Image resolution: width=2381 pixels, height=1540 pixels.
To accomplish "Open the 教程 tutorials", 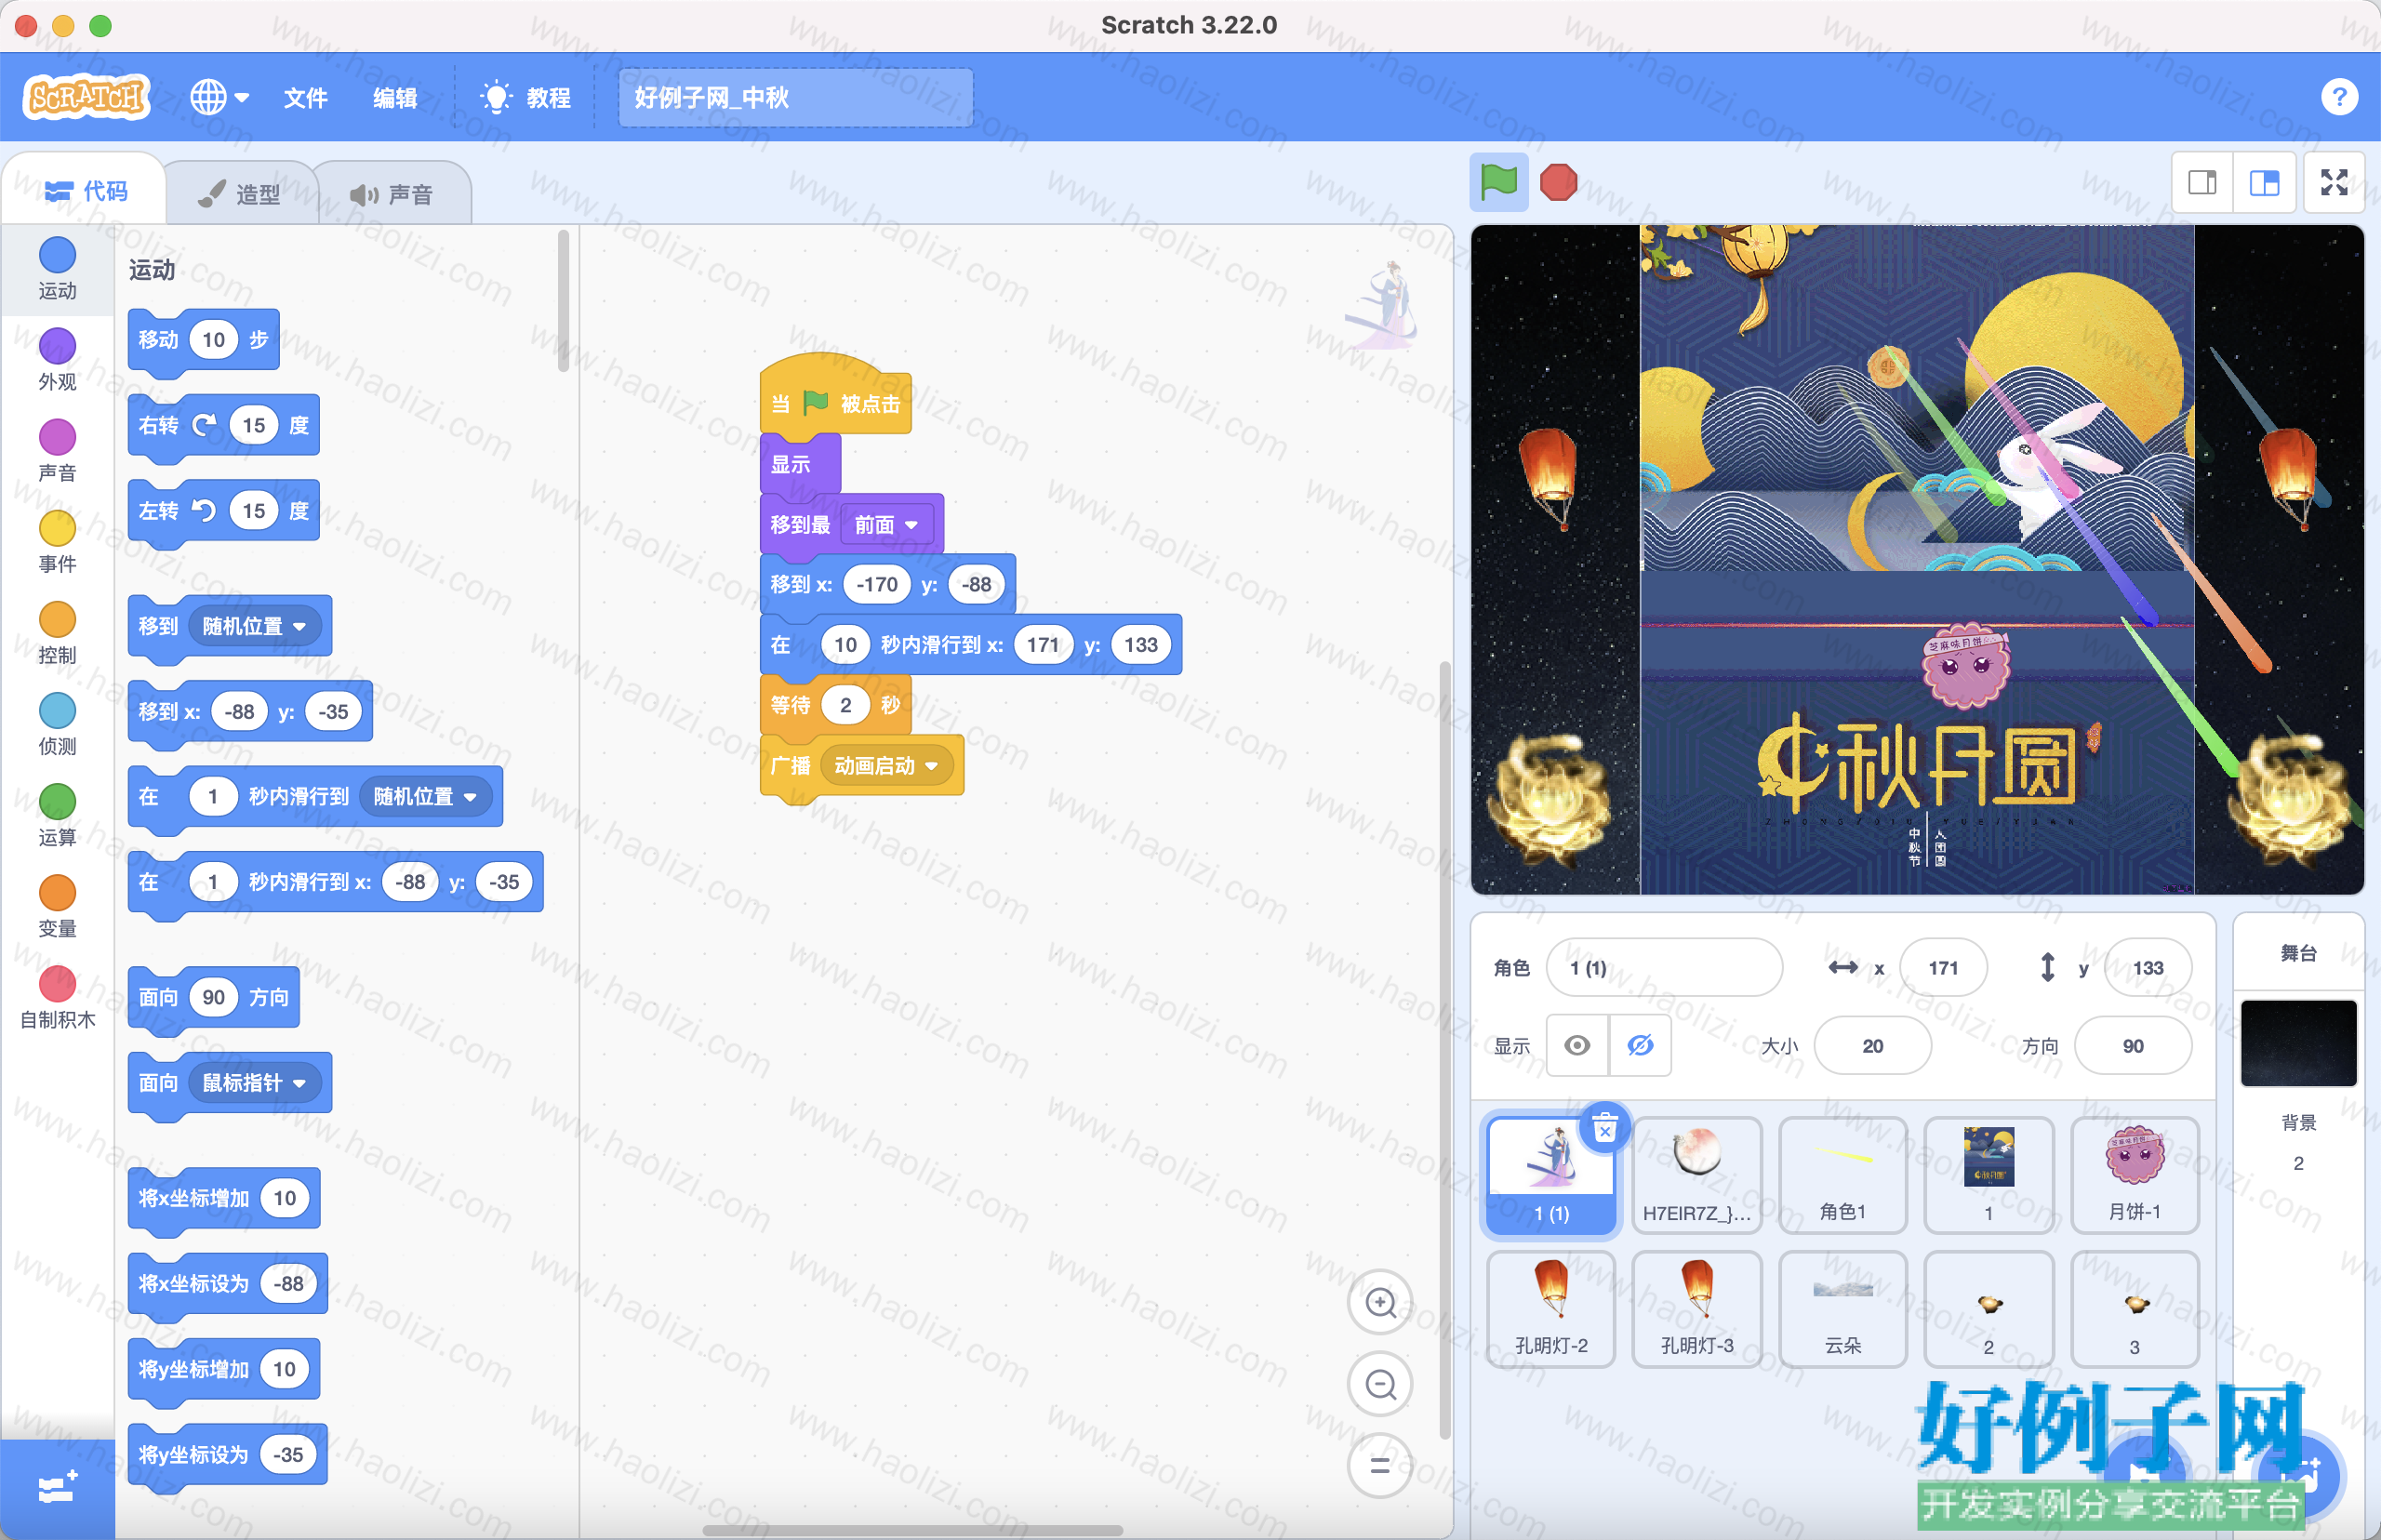I will pos(526,97).
